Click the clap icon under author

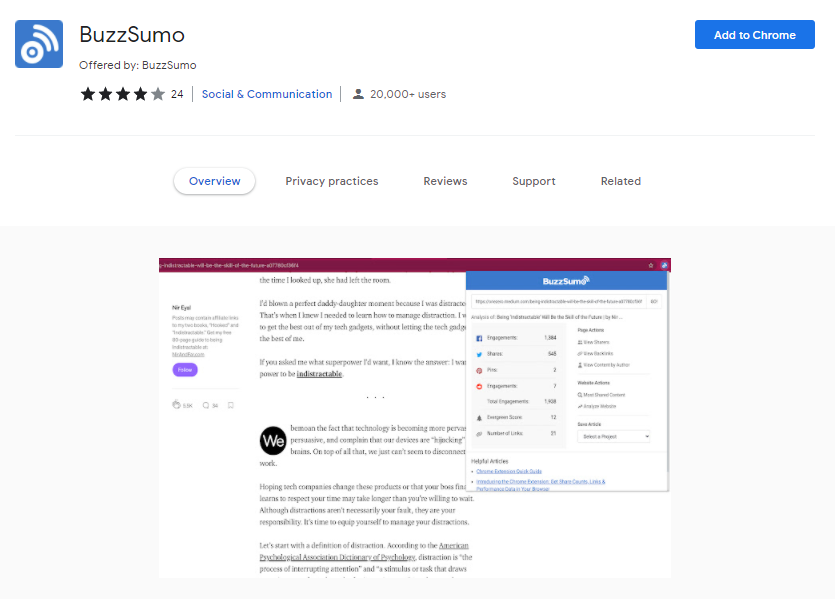(176, 405)
